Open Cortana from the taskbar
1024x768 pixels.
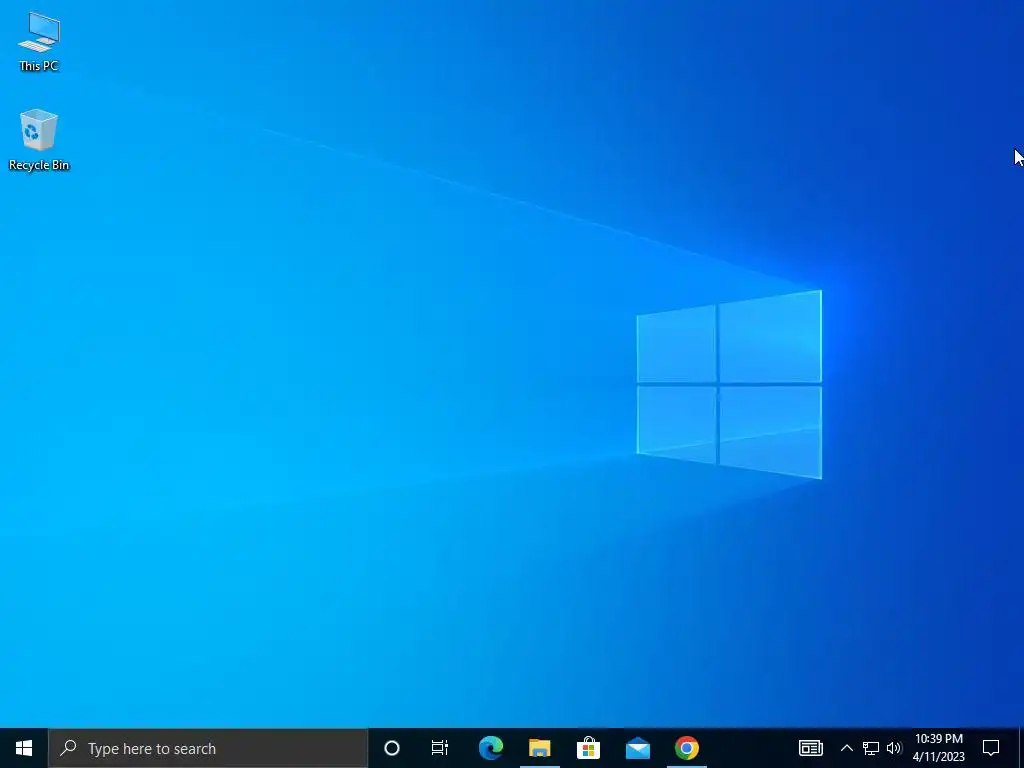(x=392, y=748)
